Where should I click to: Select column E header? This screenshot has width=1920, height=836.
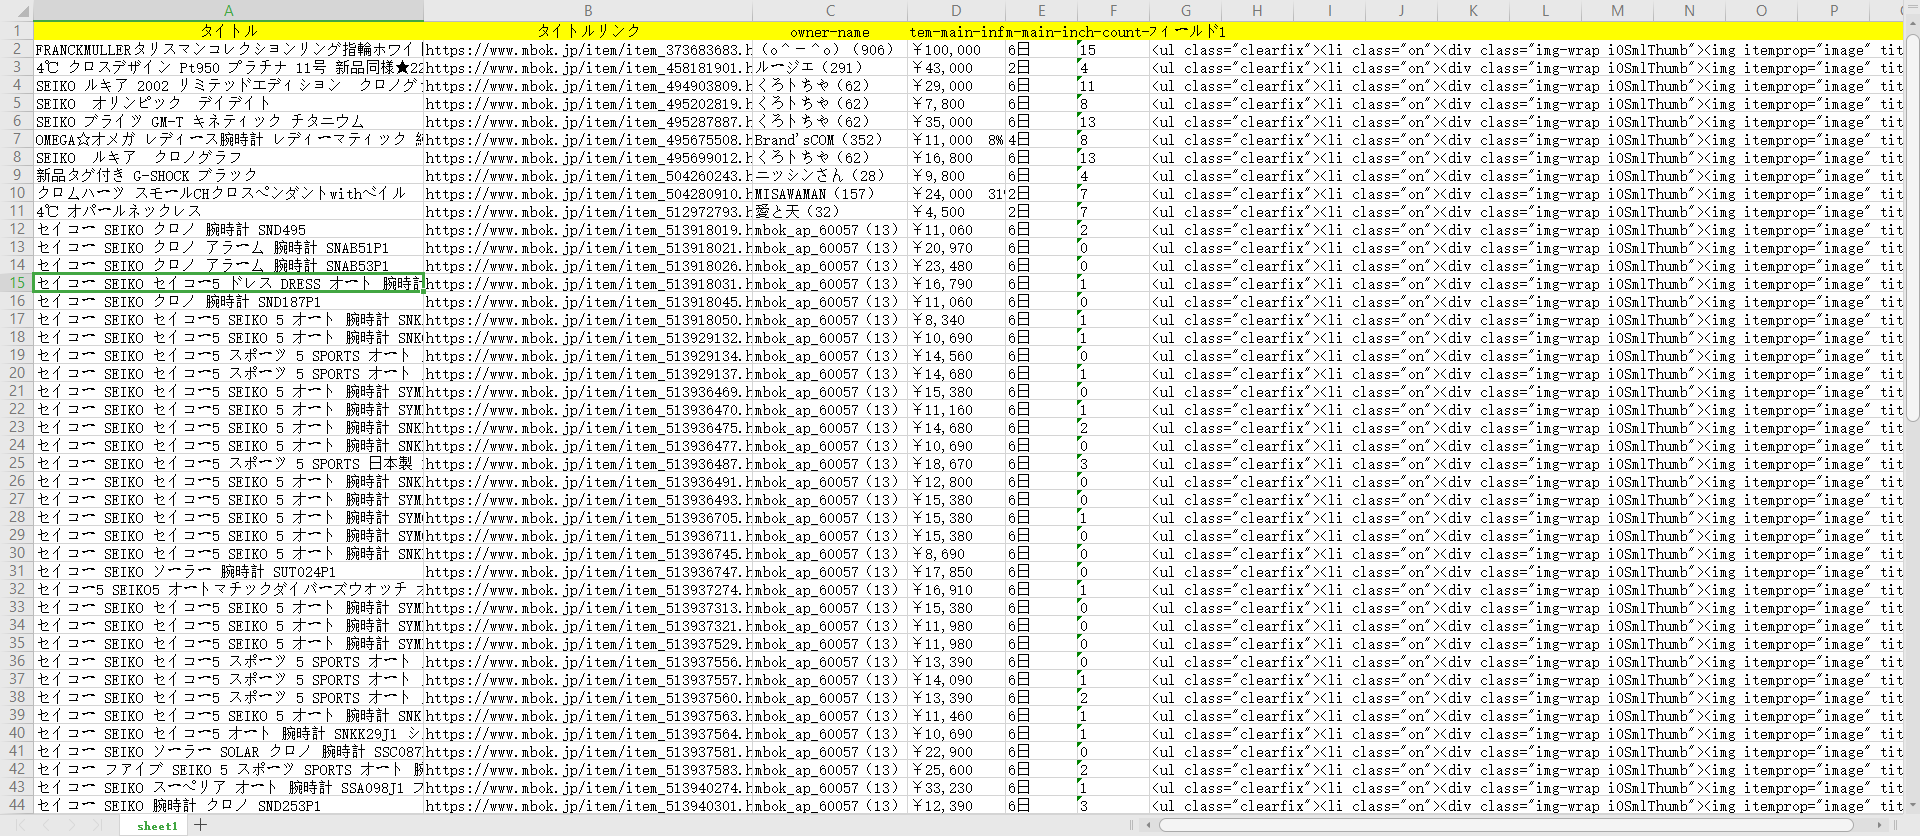[1041, 11]
